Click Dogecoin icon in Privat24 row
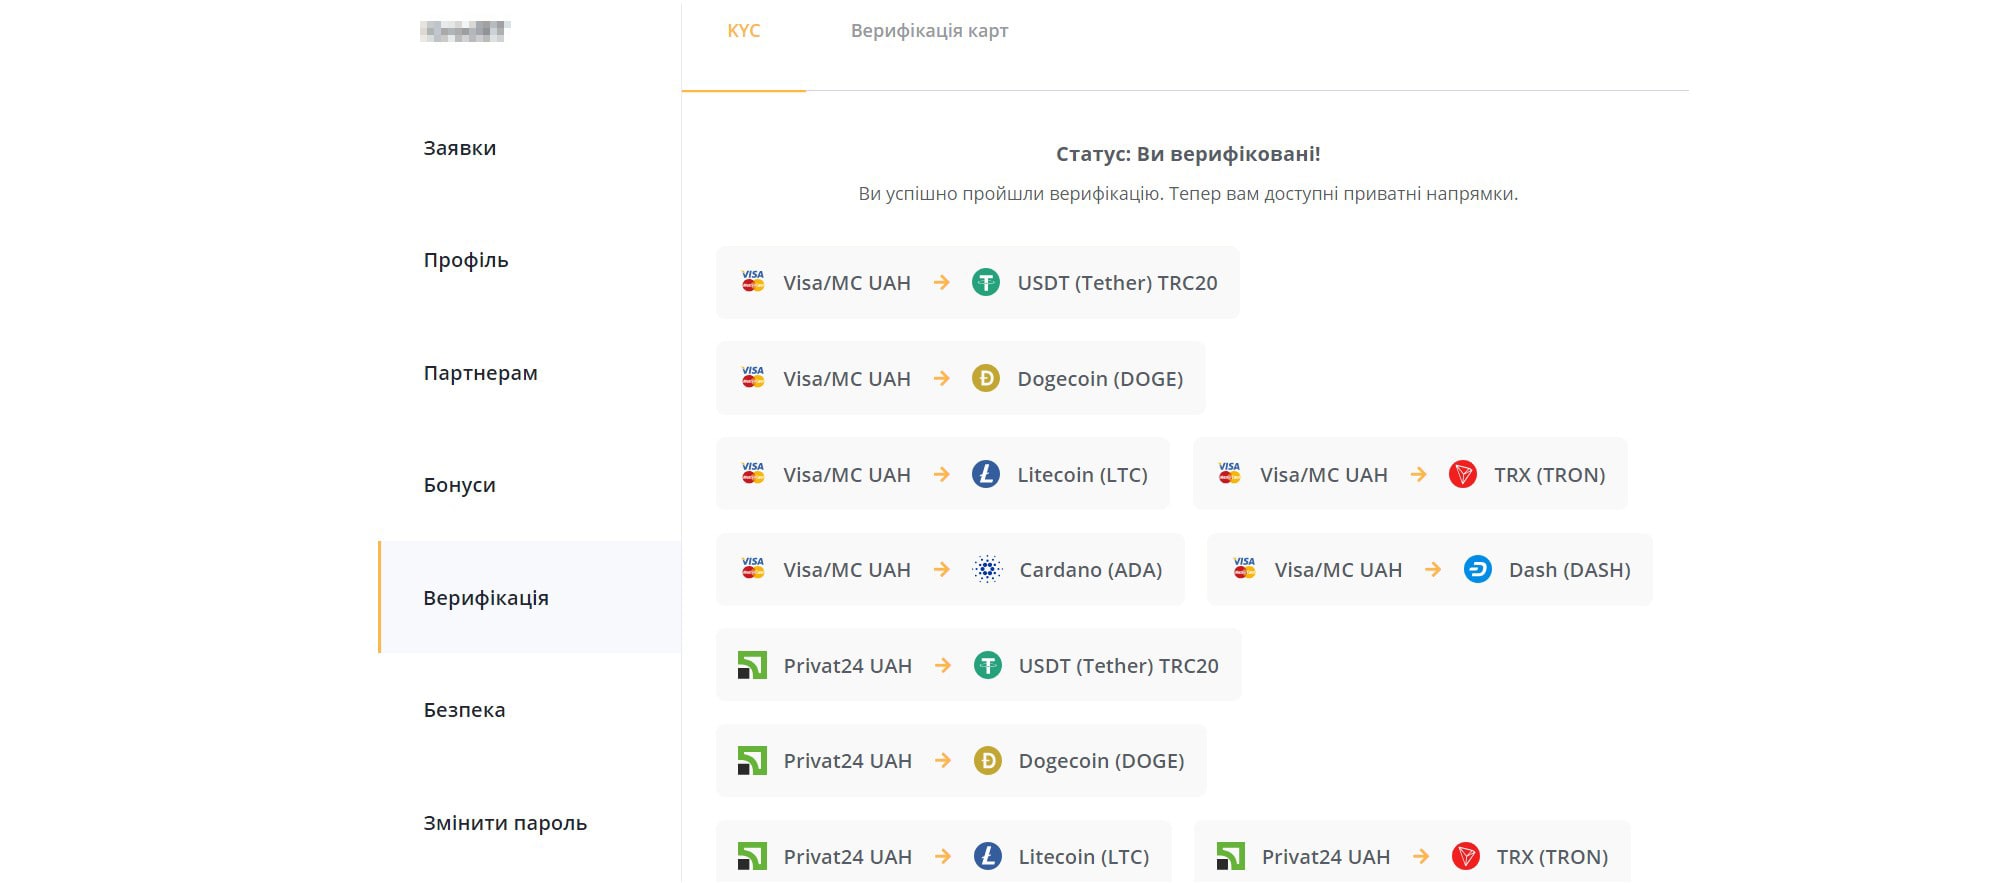This screenshot has height=883, width=2000. click(x=988, y=761)
